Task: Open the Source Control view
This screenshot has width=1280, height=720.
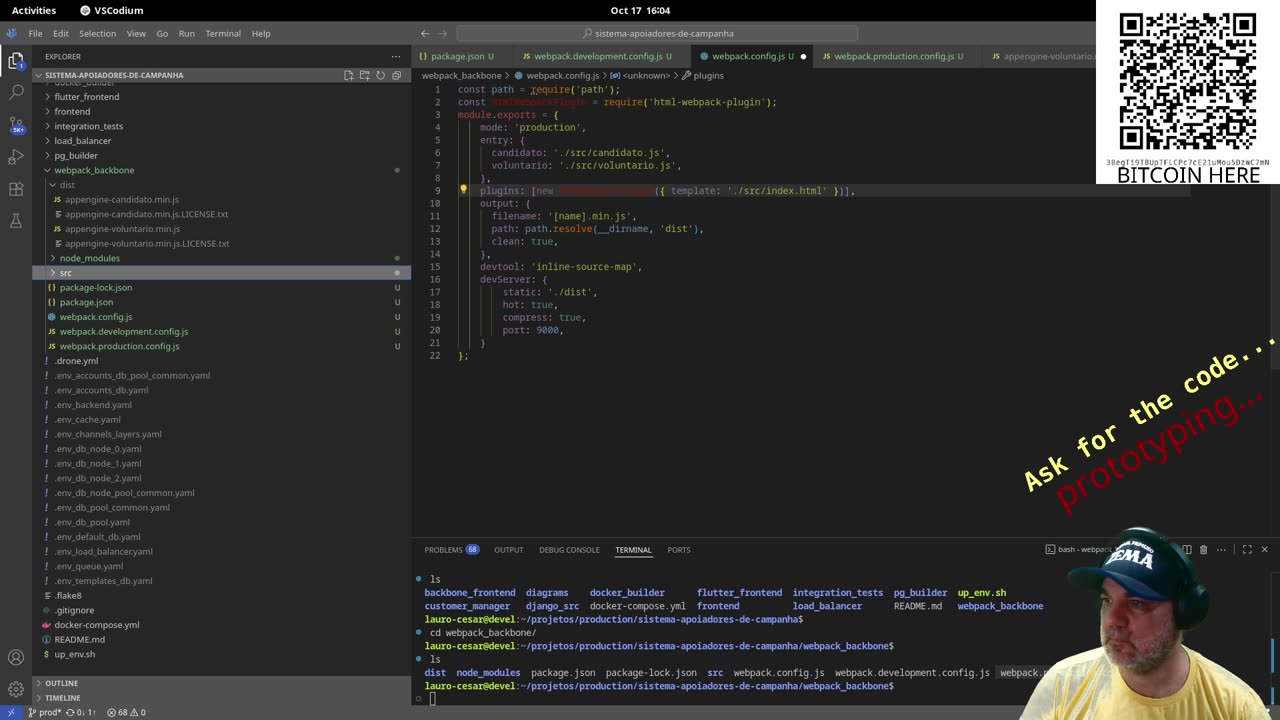Action: point(16,125)
